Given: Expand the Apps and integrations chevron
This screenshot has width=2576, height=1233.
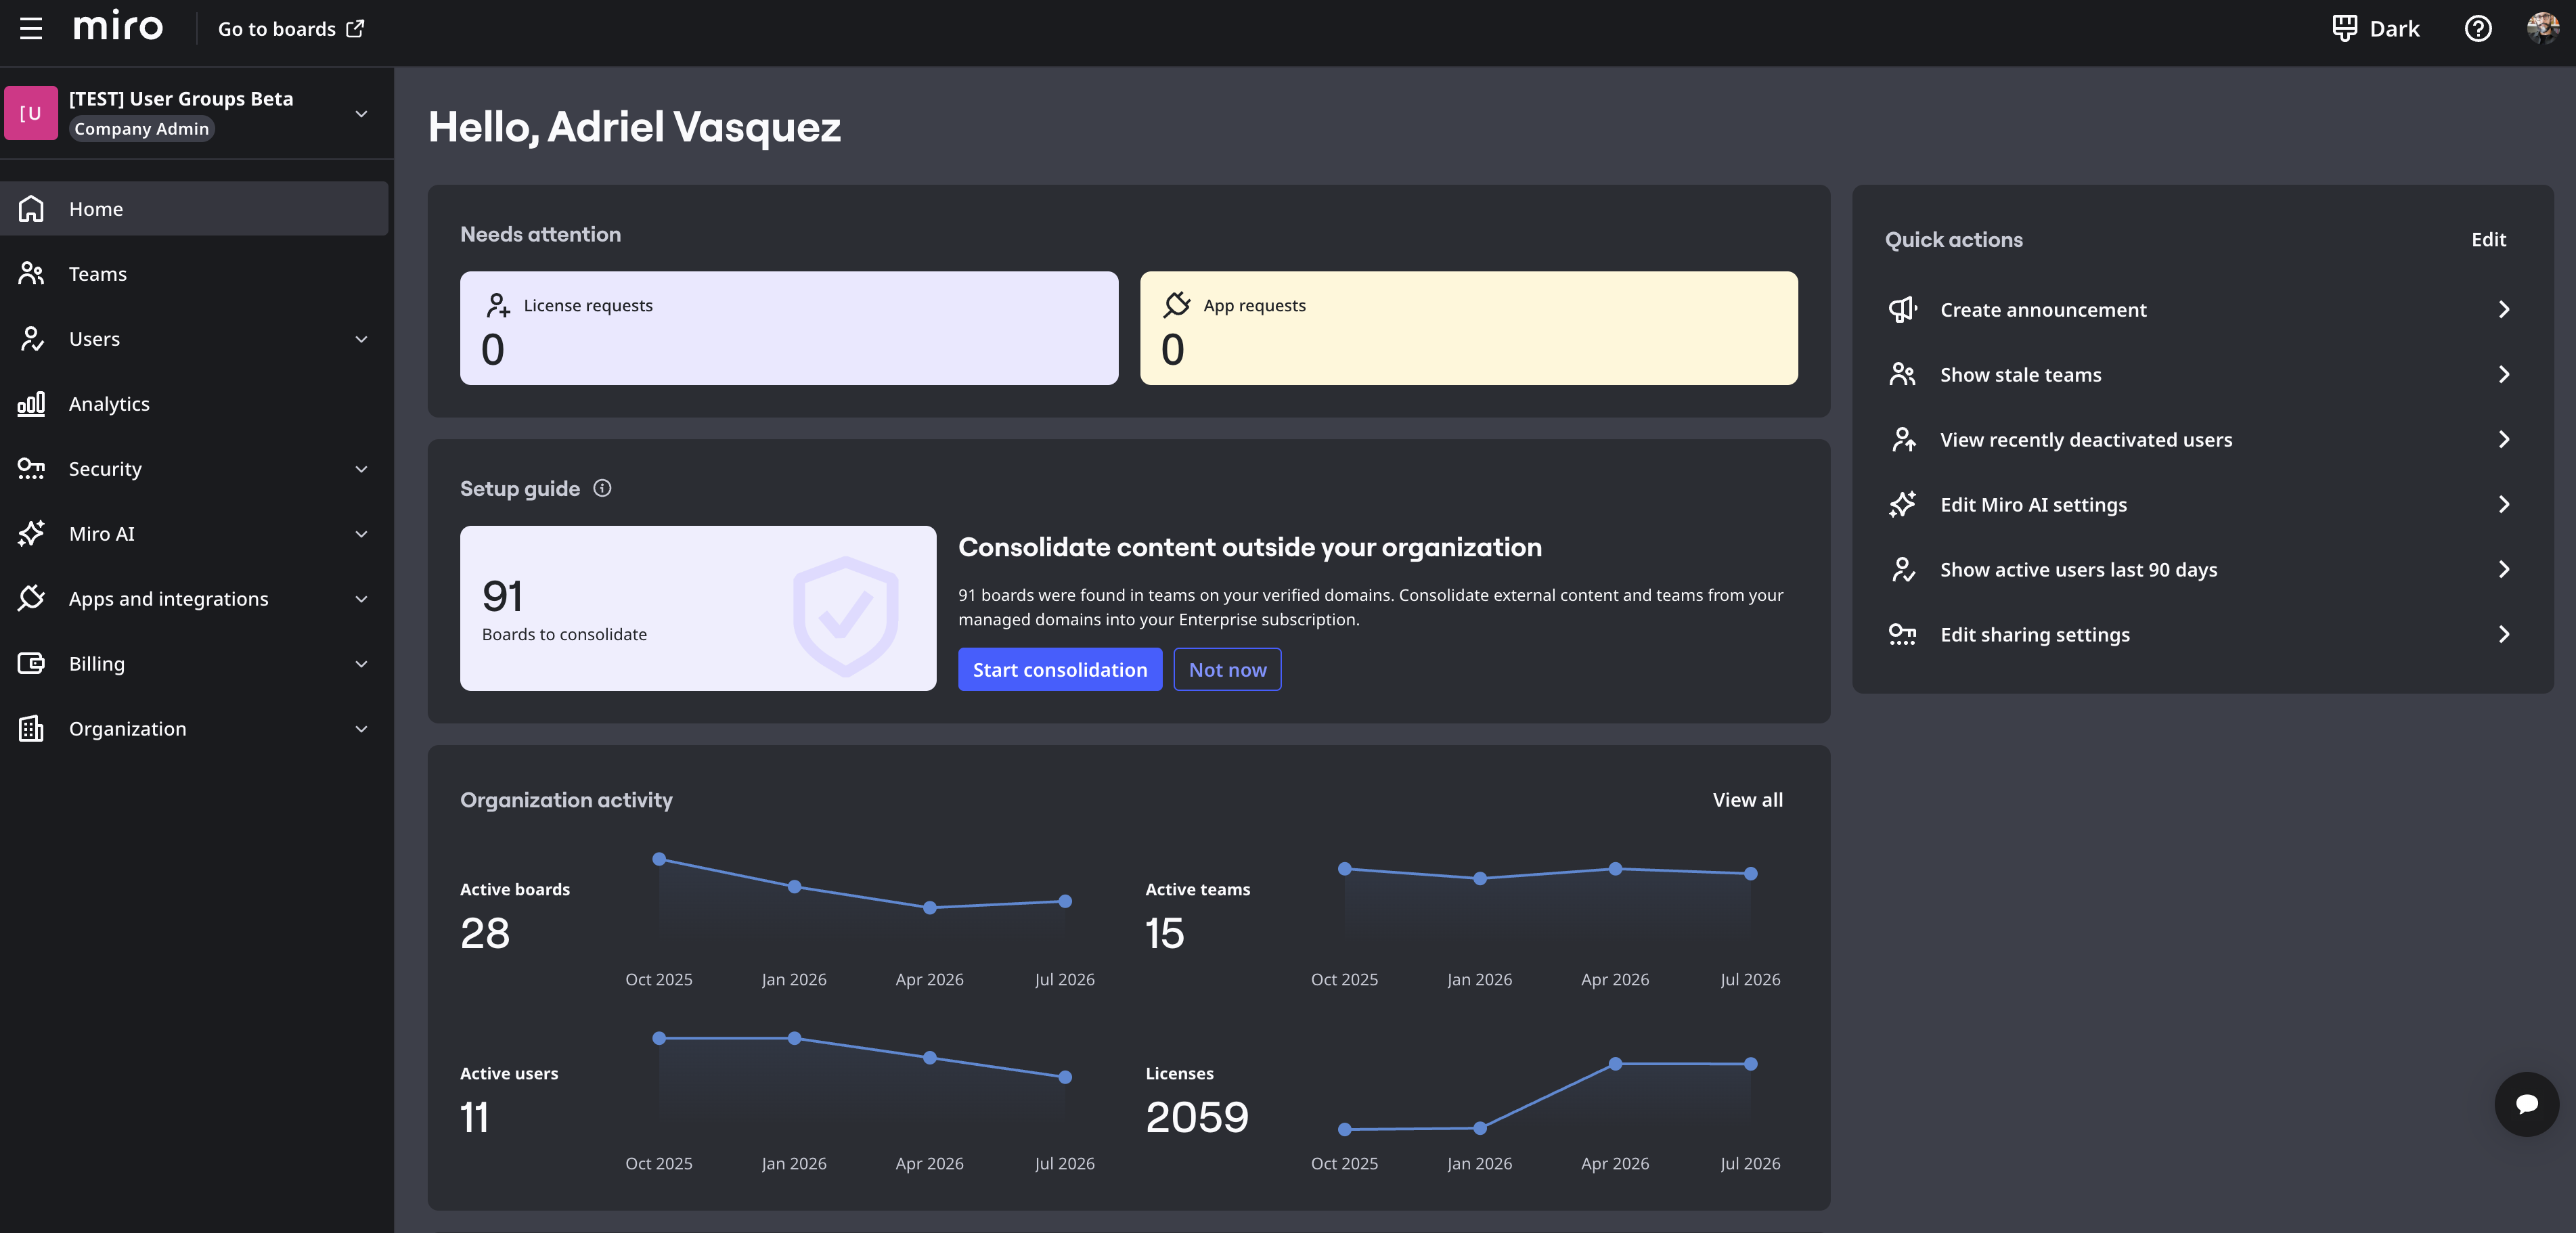Looking at the screenshot, I should 362,599.
